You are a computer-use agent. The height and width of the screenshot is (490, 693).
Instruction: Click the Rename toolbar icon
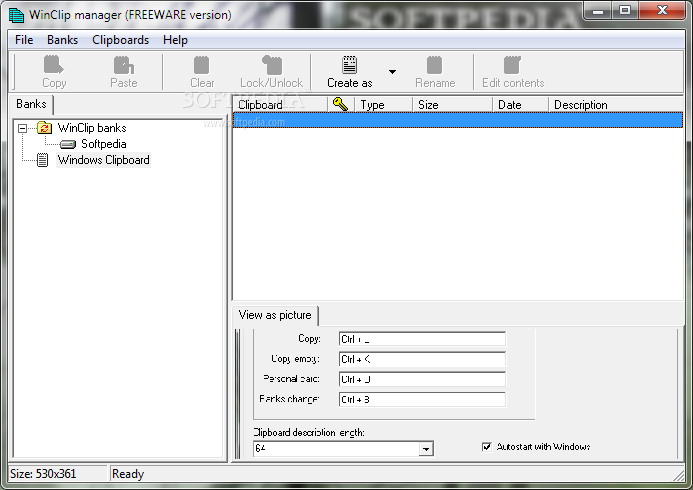(434, 65)
